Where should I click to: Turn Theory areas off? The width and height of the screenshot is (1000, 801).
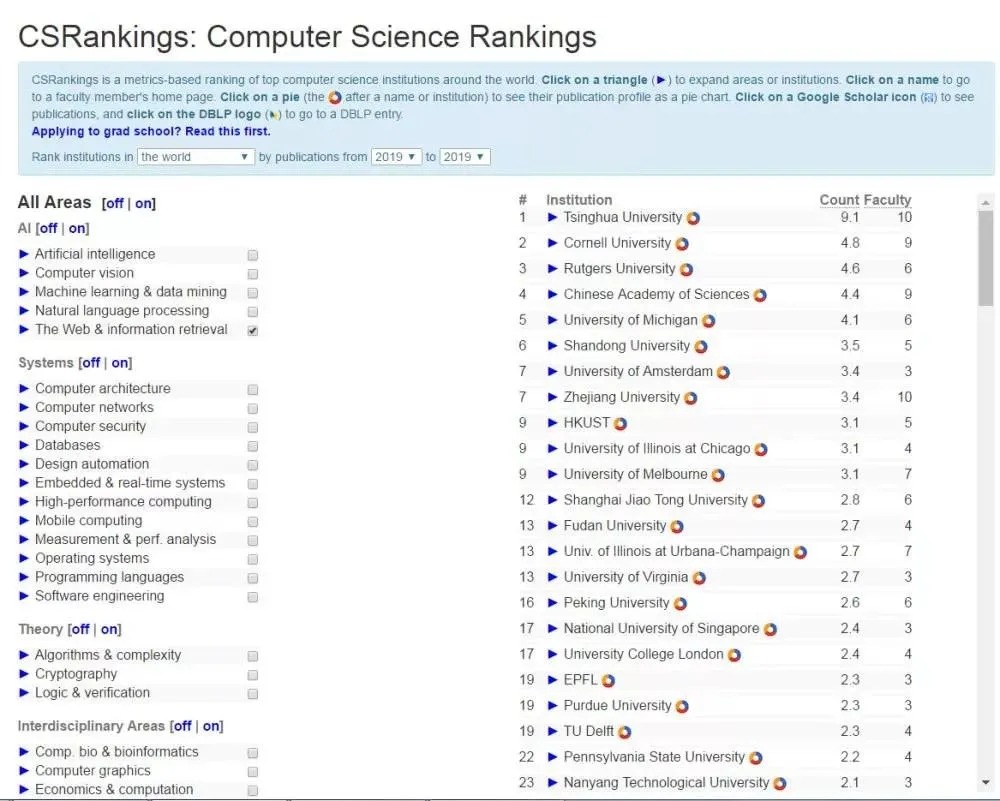tap(80, 629)
